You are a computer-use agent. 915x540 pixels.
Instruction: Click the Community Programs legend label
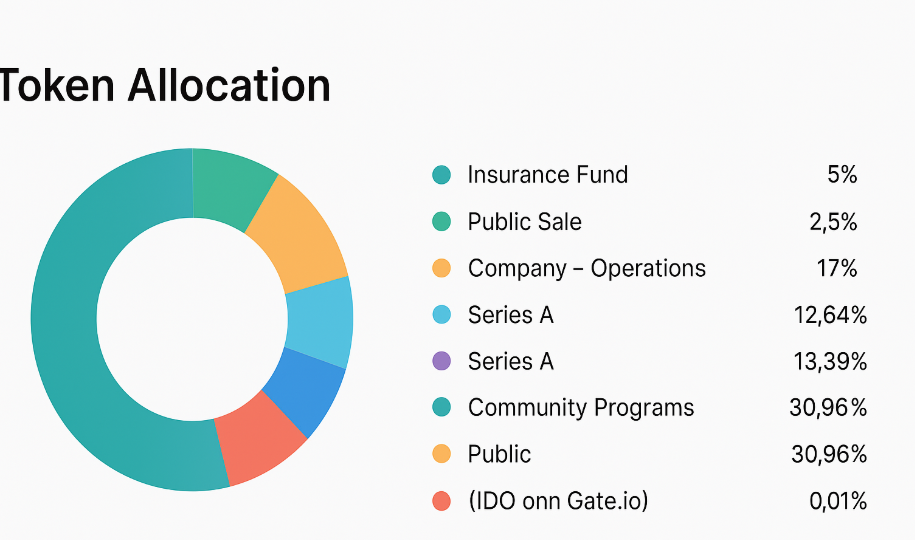pos(580,408)
